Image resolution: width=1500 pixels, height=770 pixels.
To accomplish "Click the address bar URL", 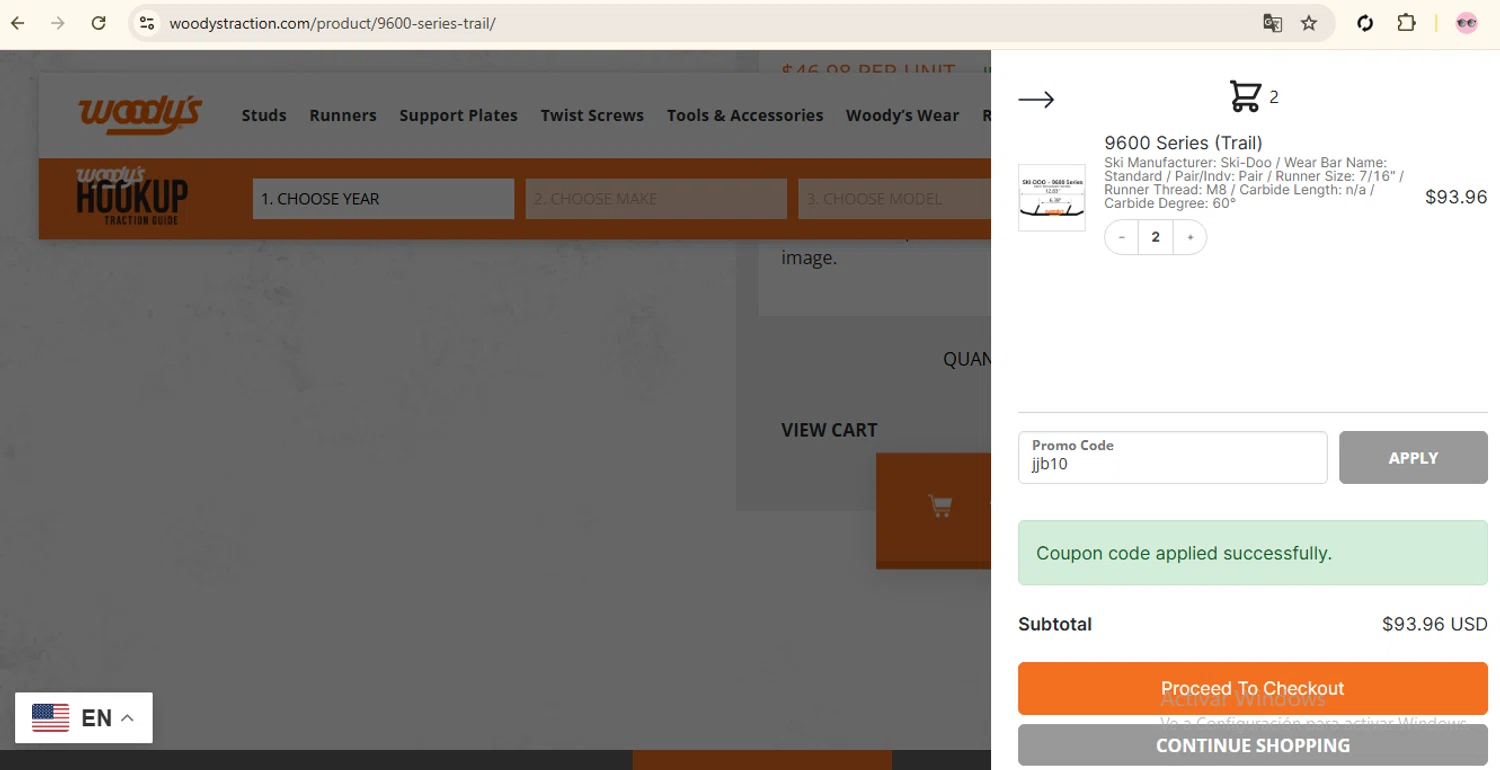I will [x=332, y=23].
